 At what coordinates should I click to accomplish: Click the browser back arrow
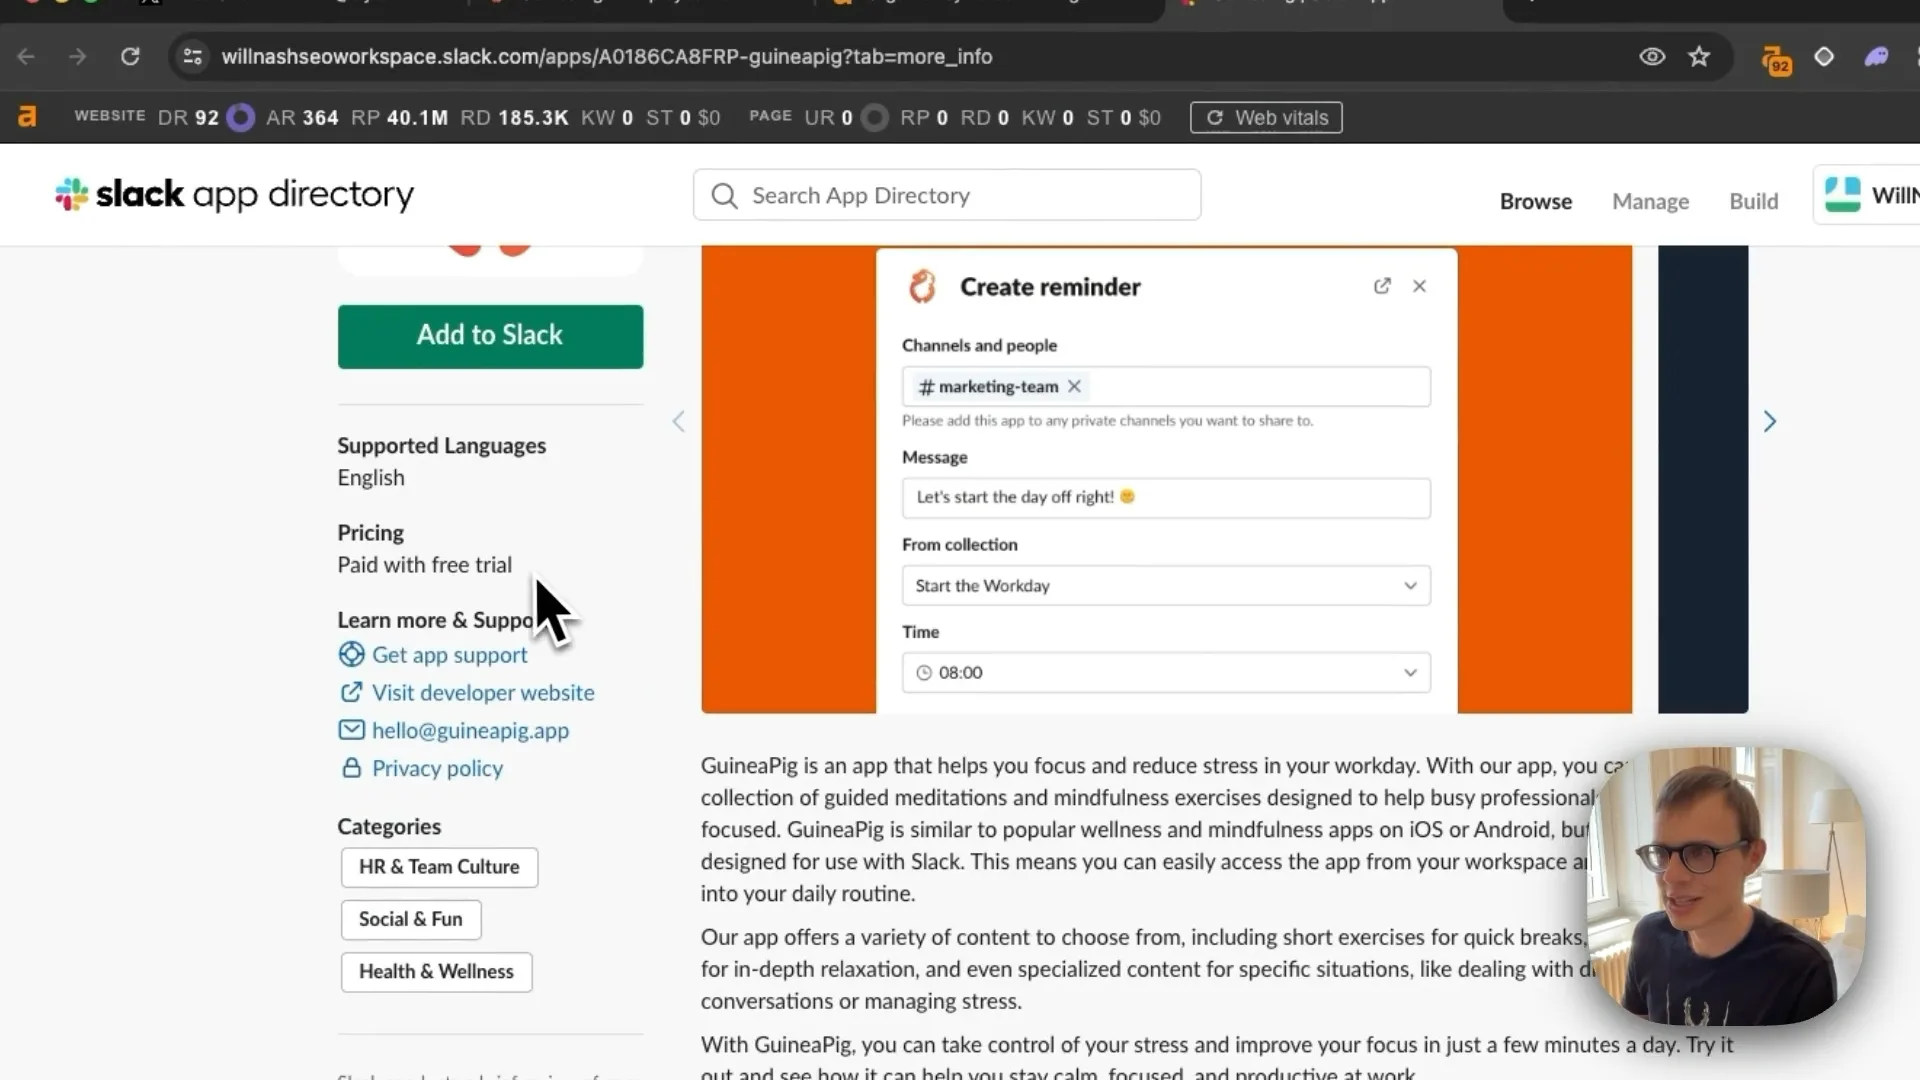[27, 57]
